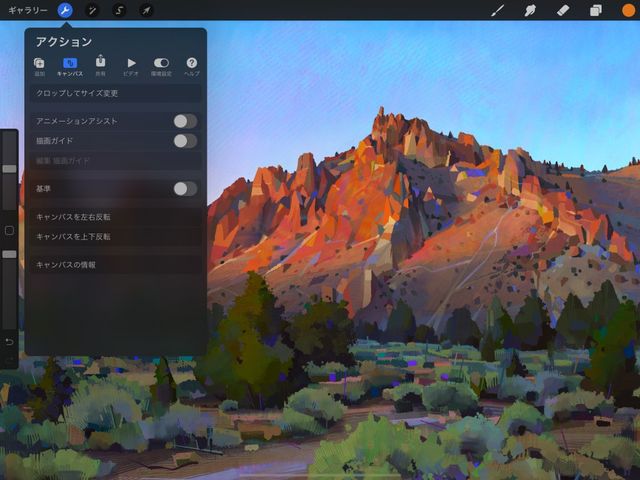Select the Selection S-shaped tool
This screenshot has height=480, width=640.
coord(119,10)
